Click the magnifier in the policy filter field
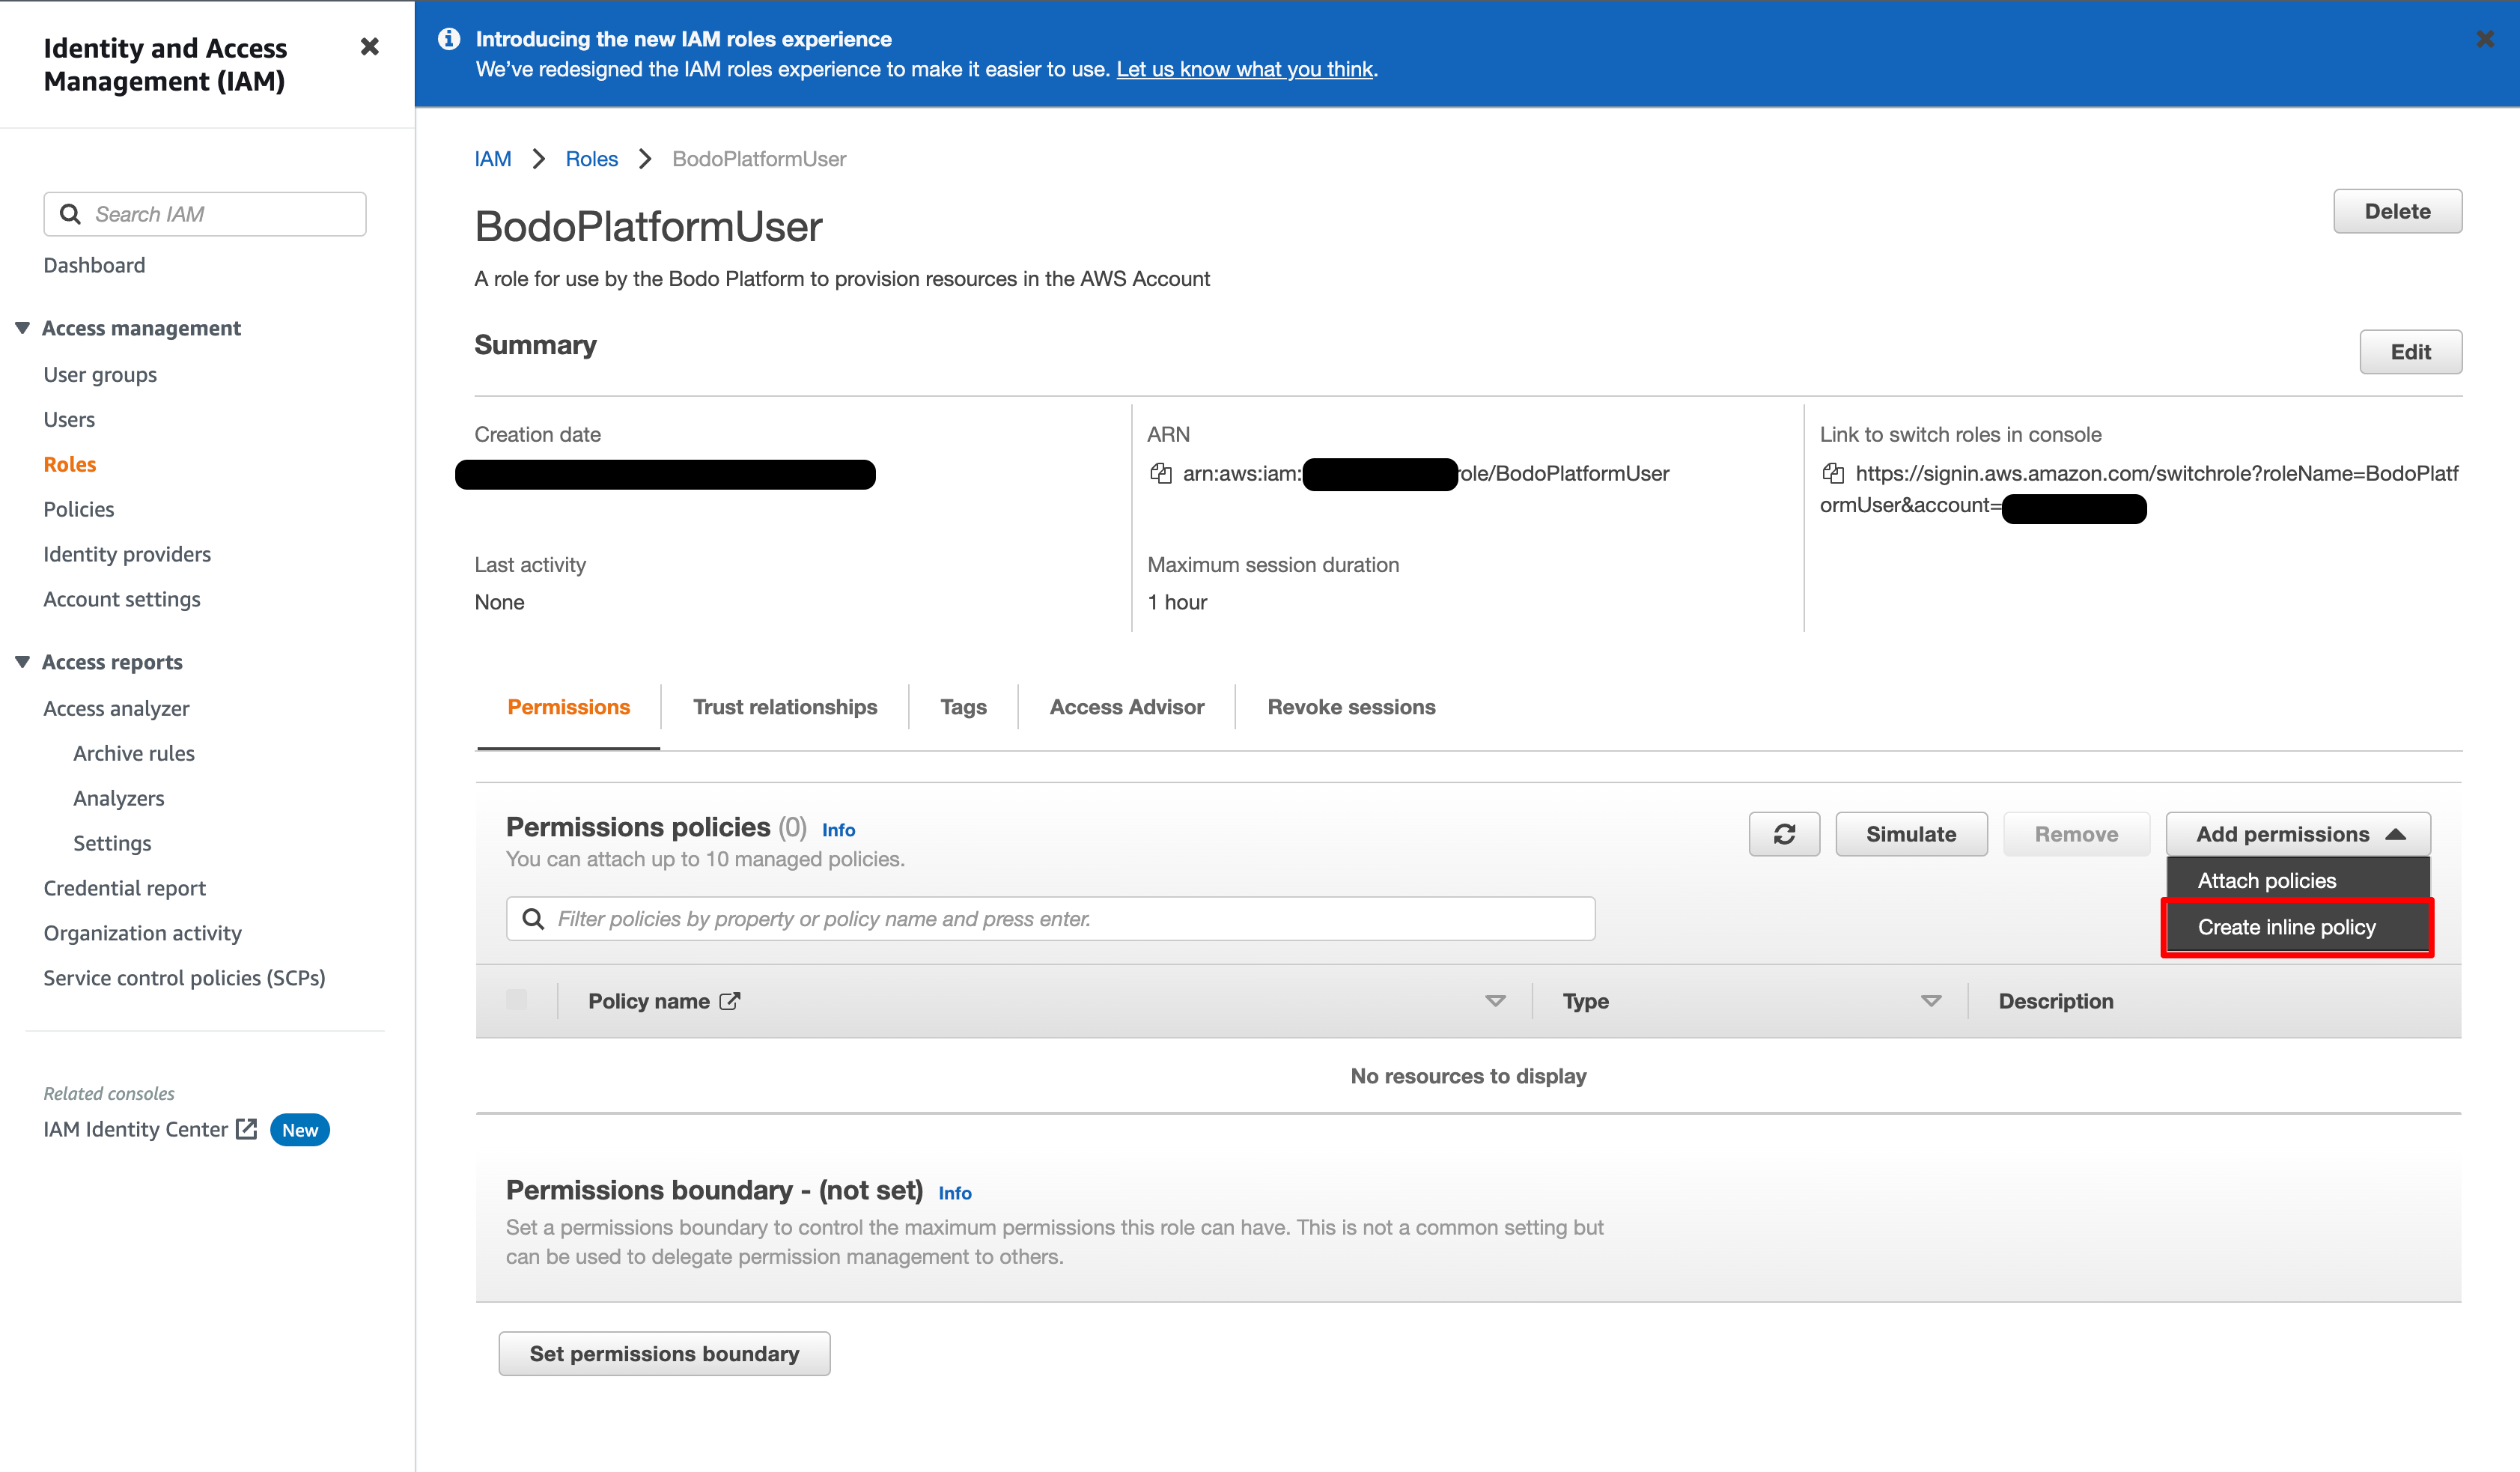 coord(533,918)
